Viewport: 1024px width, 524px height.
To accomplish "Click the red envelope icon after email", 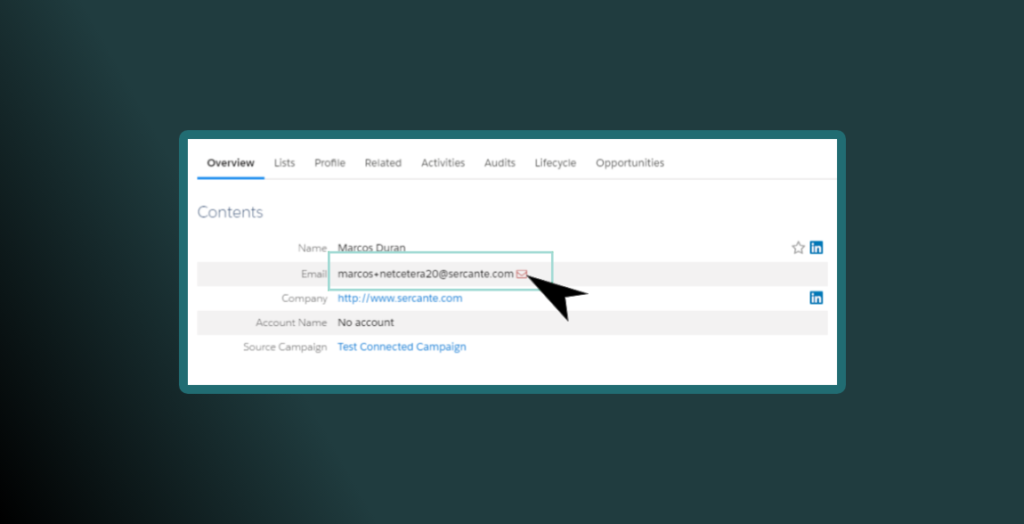I will [x=522, y=274].
